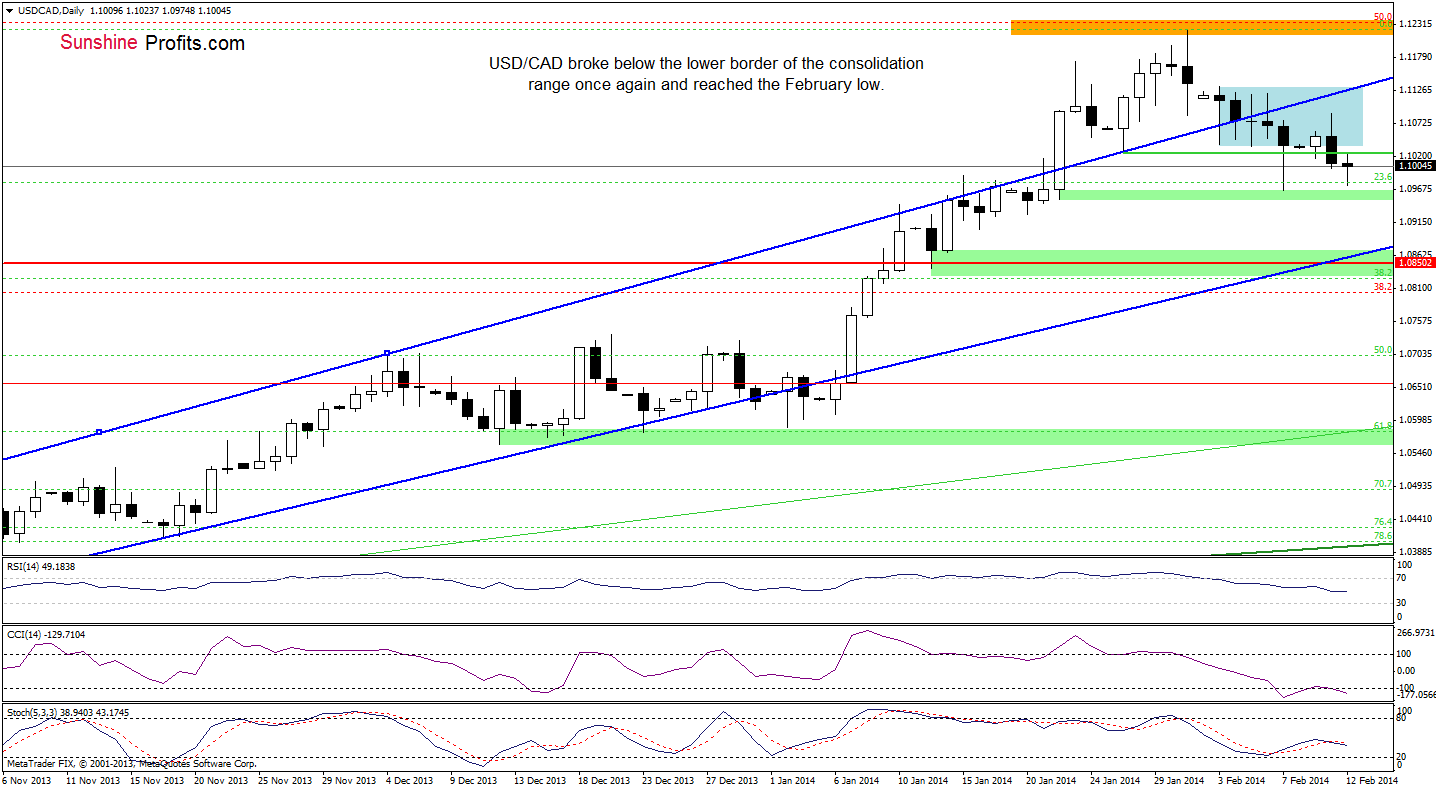Click the 1.07575 price axis value
This screenshot has width=1436, height=789.
[1415, 321]
